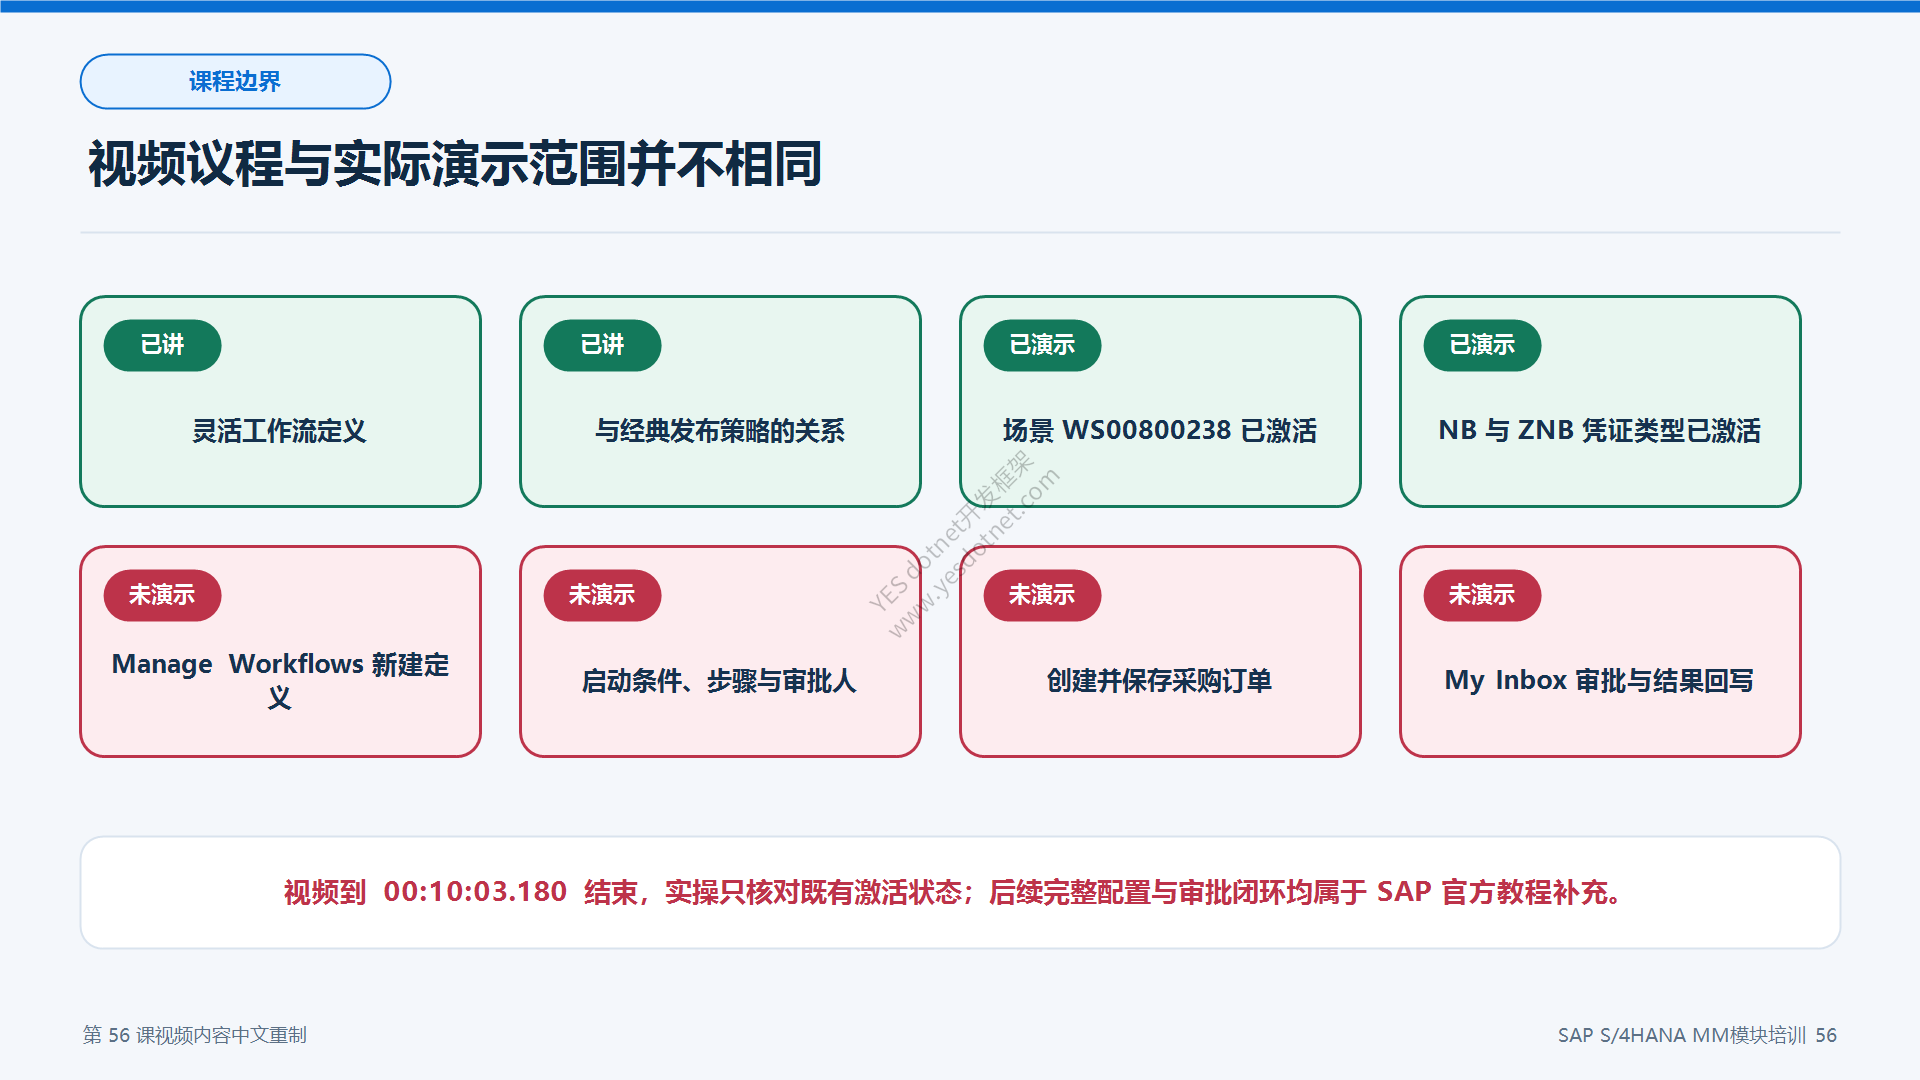Screen dimensions: 1920x1080
Task: Select the text NB 与 ZNB 凭证类型已激活
Action: pyautogui.click(x=1600, y=431)
